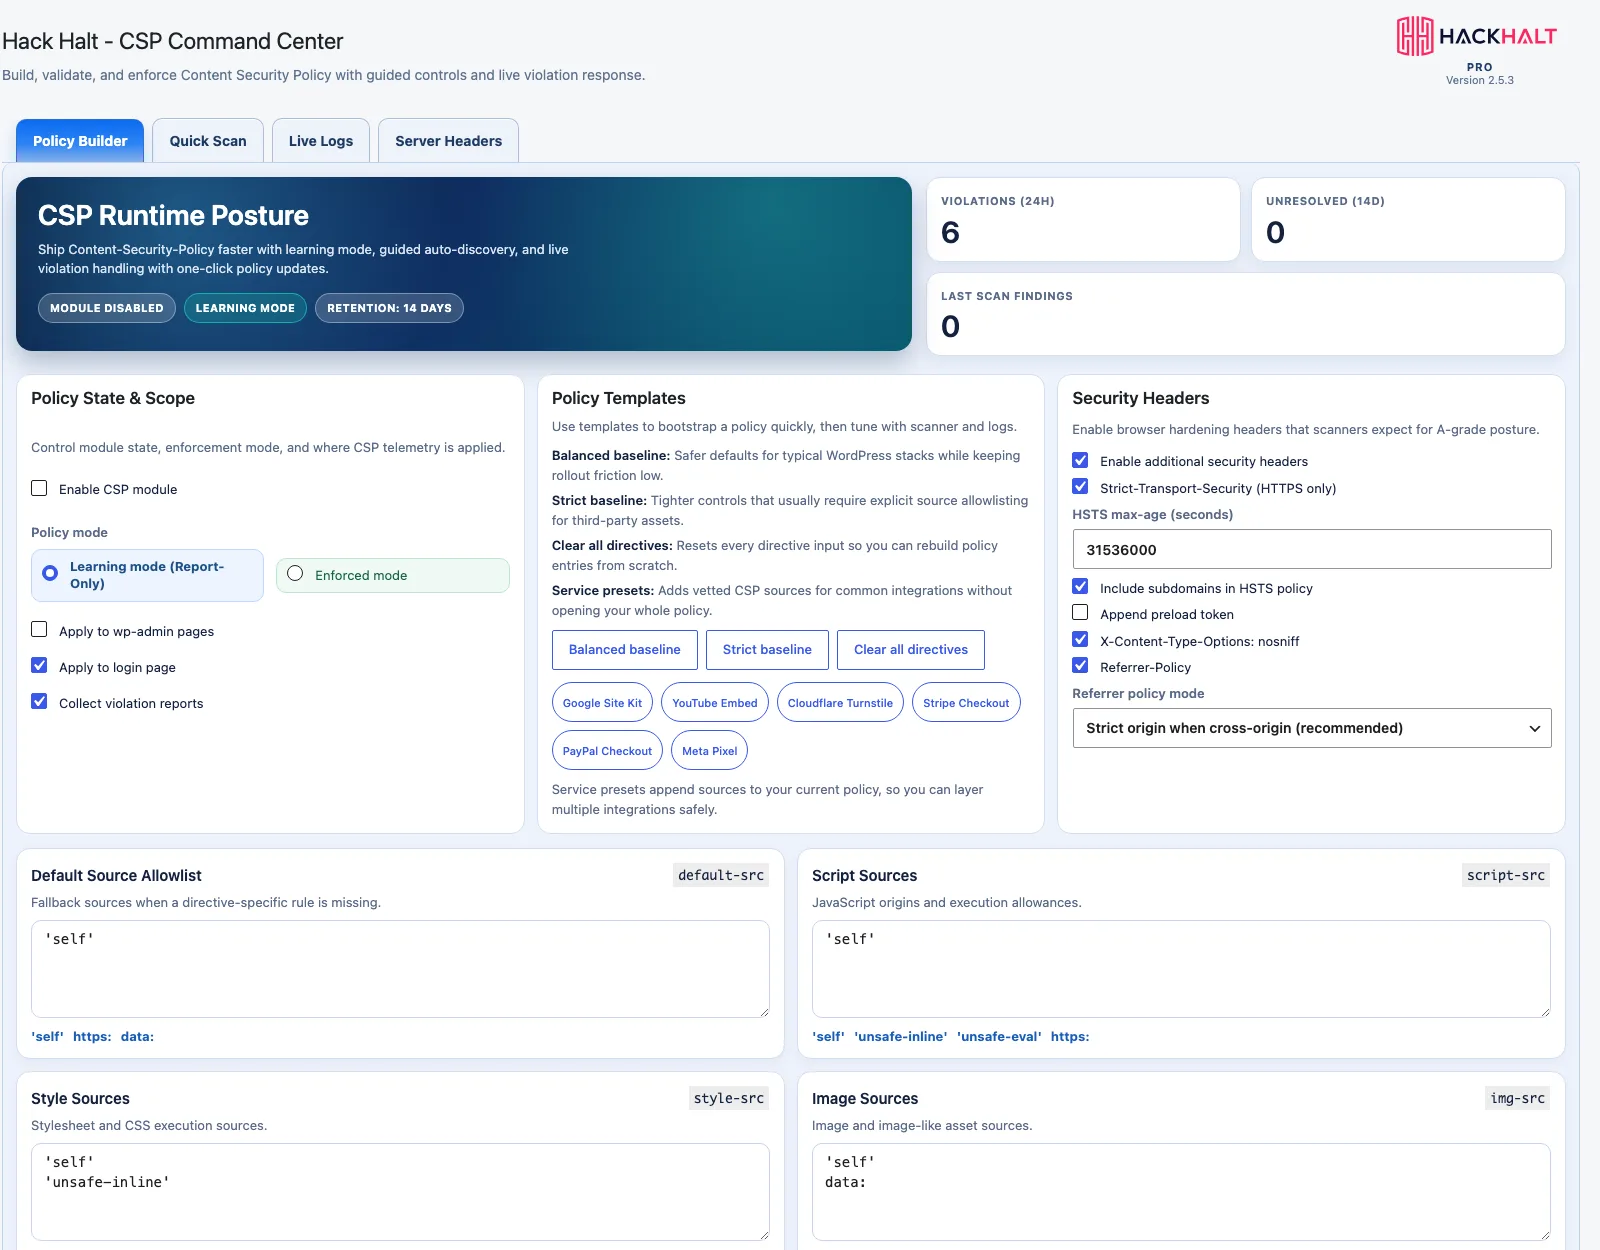
Task: Apply the Balanced baseline template
Action: [625, 650]
